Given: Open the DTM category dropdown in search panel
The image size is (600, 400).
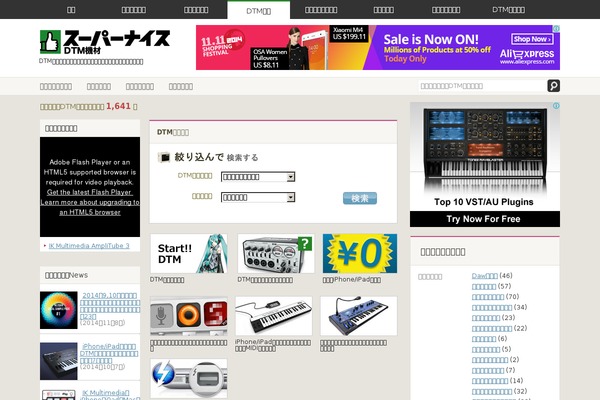Looking at the screenshot, I should pos(258,177).
